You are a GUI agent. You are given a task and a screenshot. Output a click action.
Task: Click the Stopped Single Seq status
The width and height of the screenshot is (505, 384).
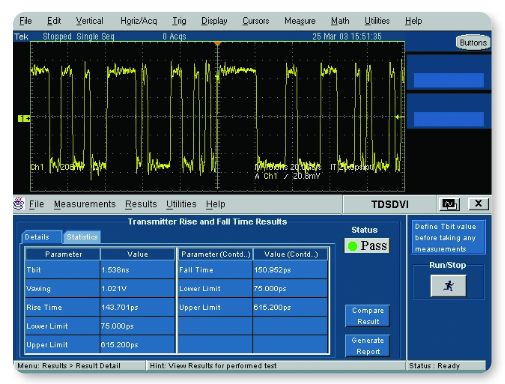(78, 36)
